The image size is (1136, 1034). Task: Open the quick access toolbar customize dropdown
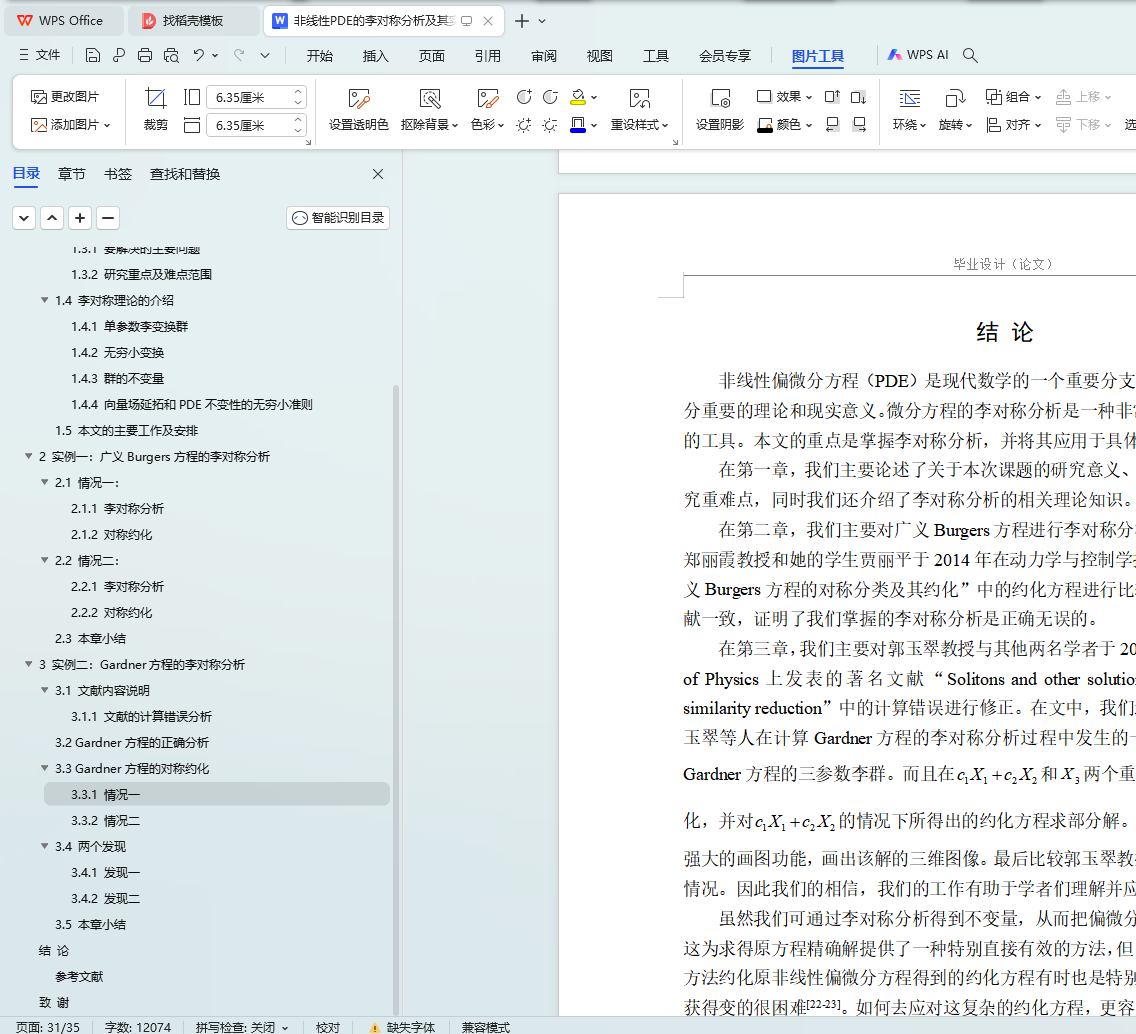coord(265,55)
